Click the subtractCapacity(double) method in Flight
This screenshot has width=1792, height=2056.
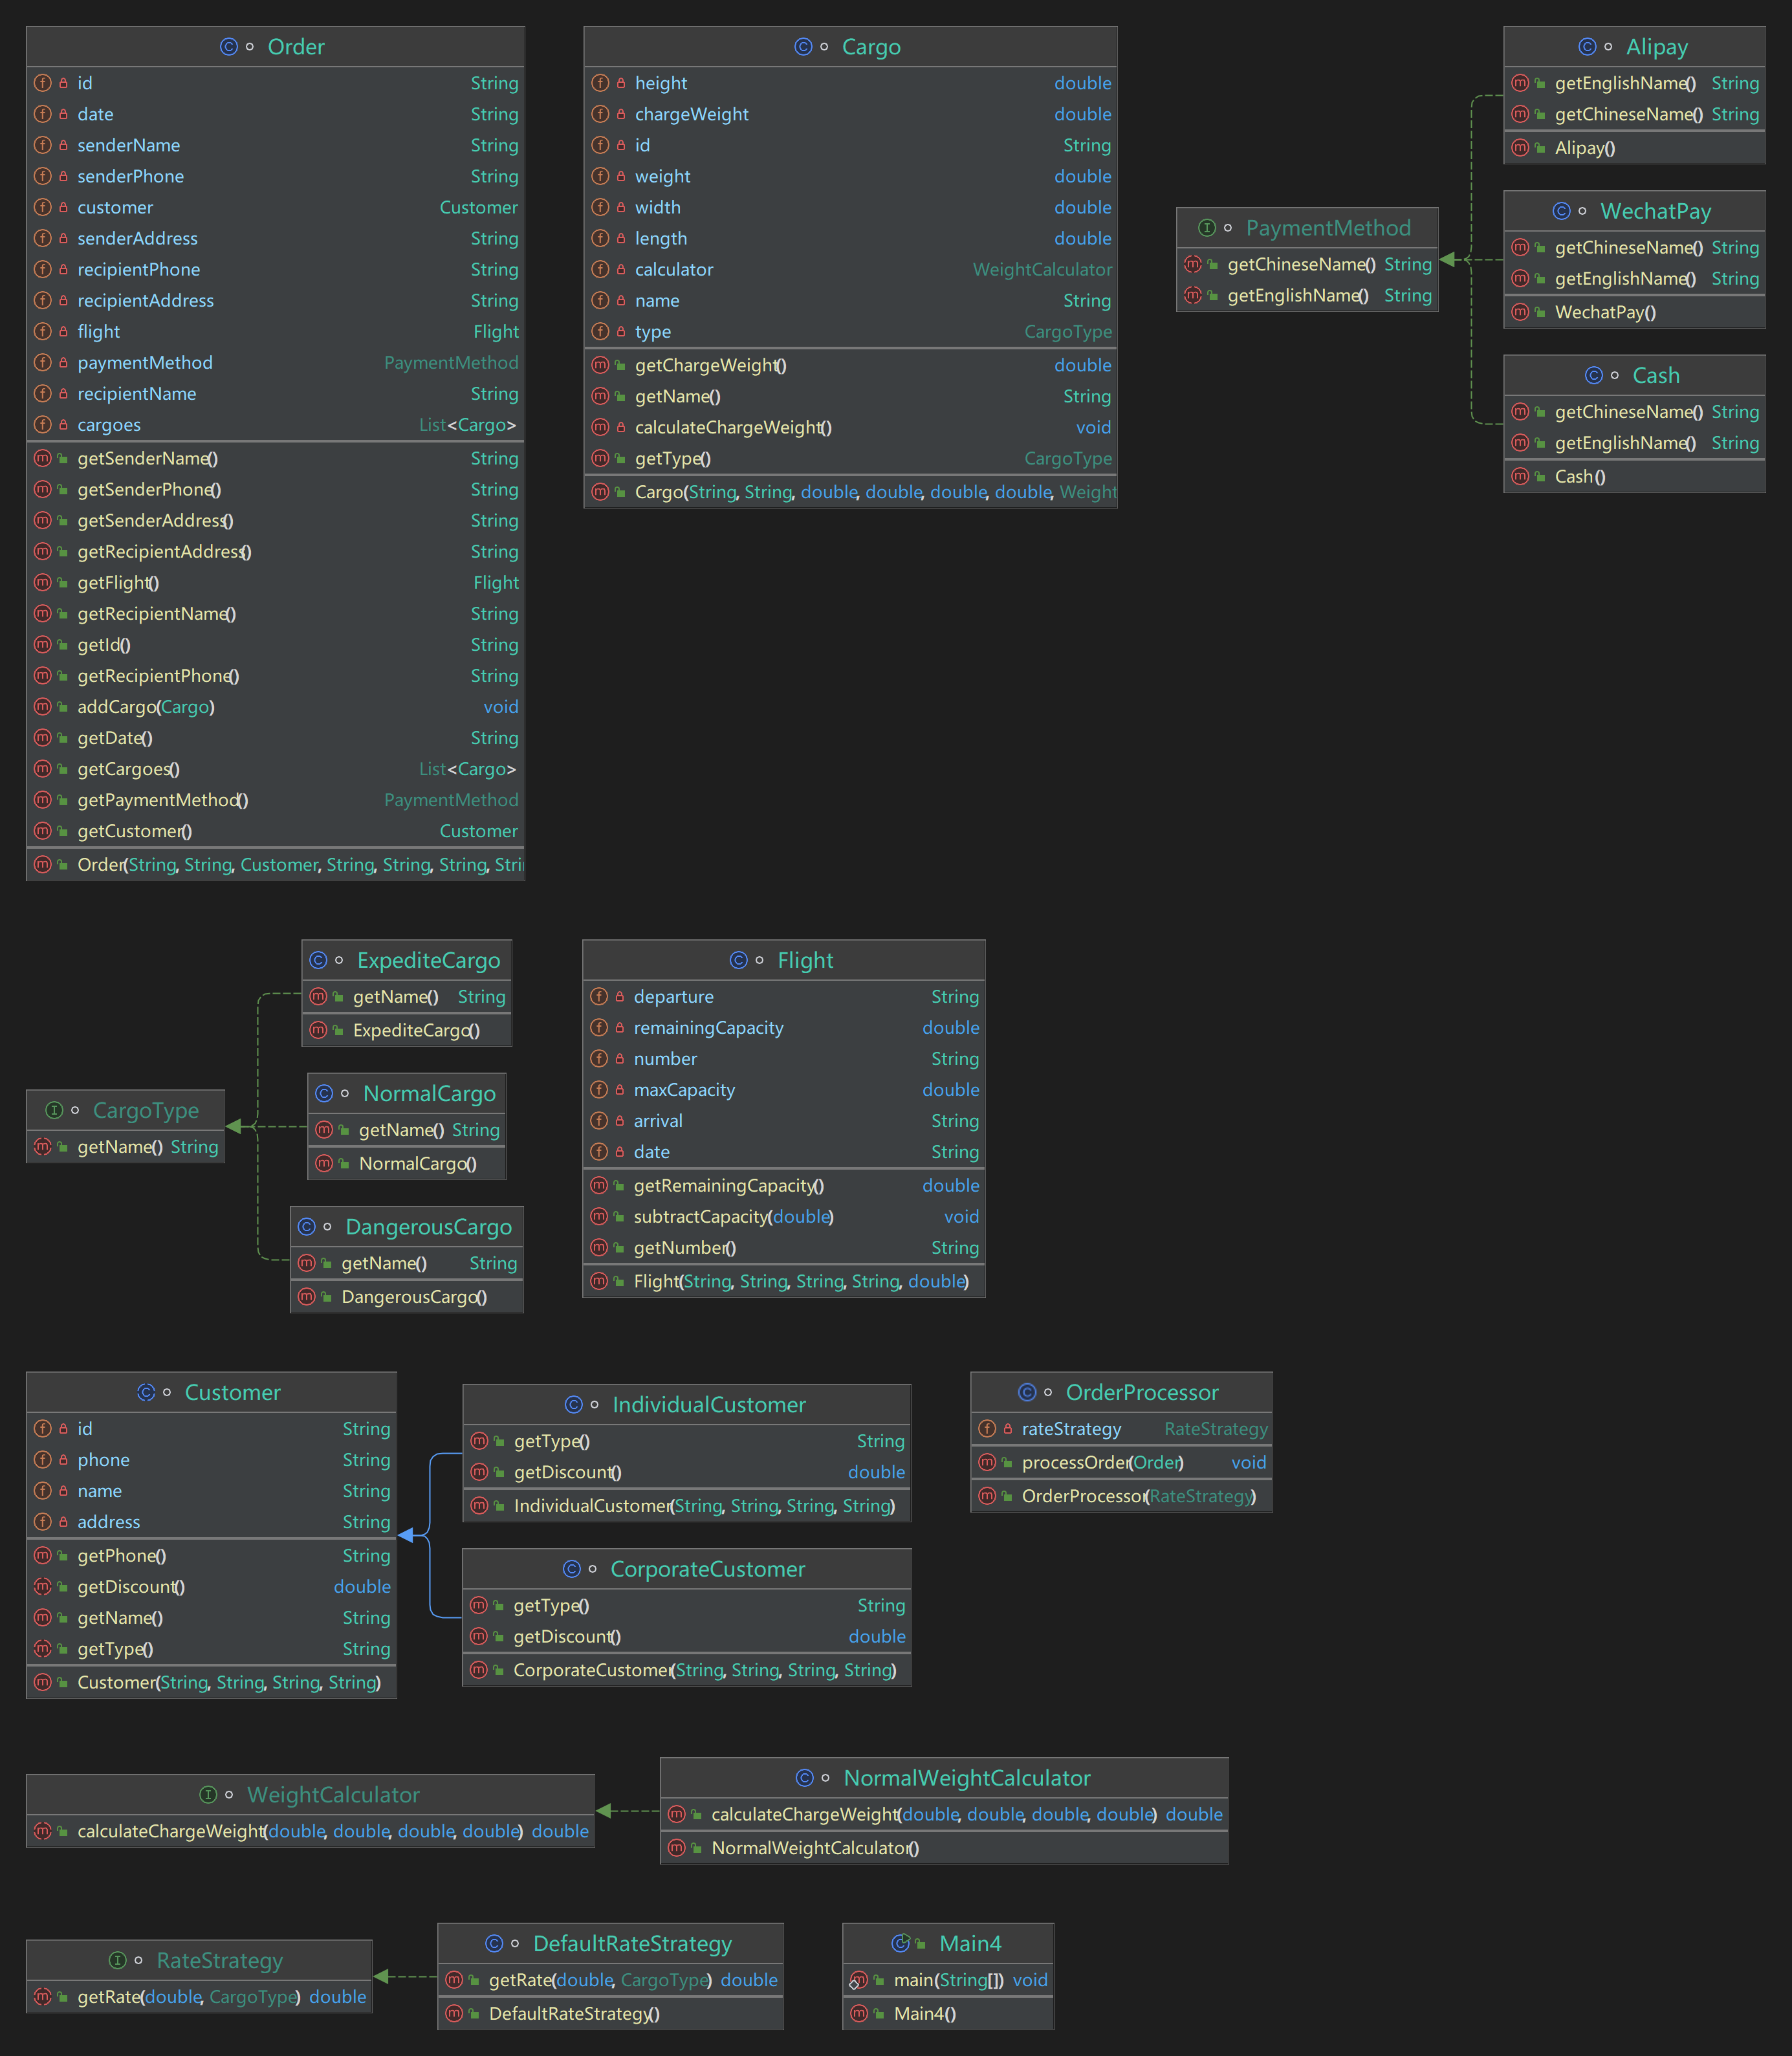coord(733,1217)
